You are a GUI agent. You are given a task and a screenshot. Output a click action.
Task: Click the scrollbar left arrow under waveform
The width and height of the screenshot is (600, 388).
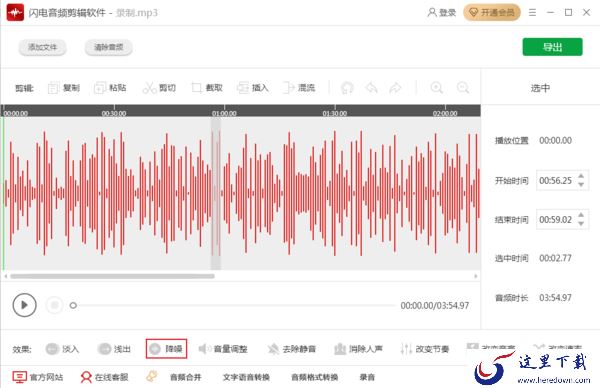coord(5,276)
